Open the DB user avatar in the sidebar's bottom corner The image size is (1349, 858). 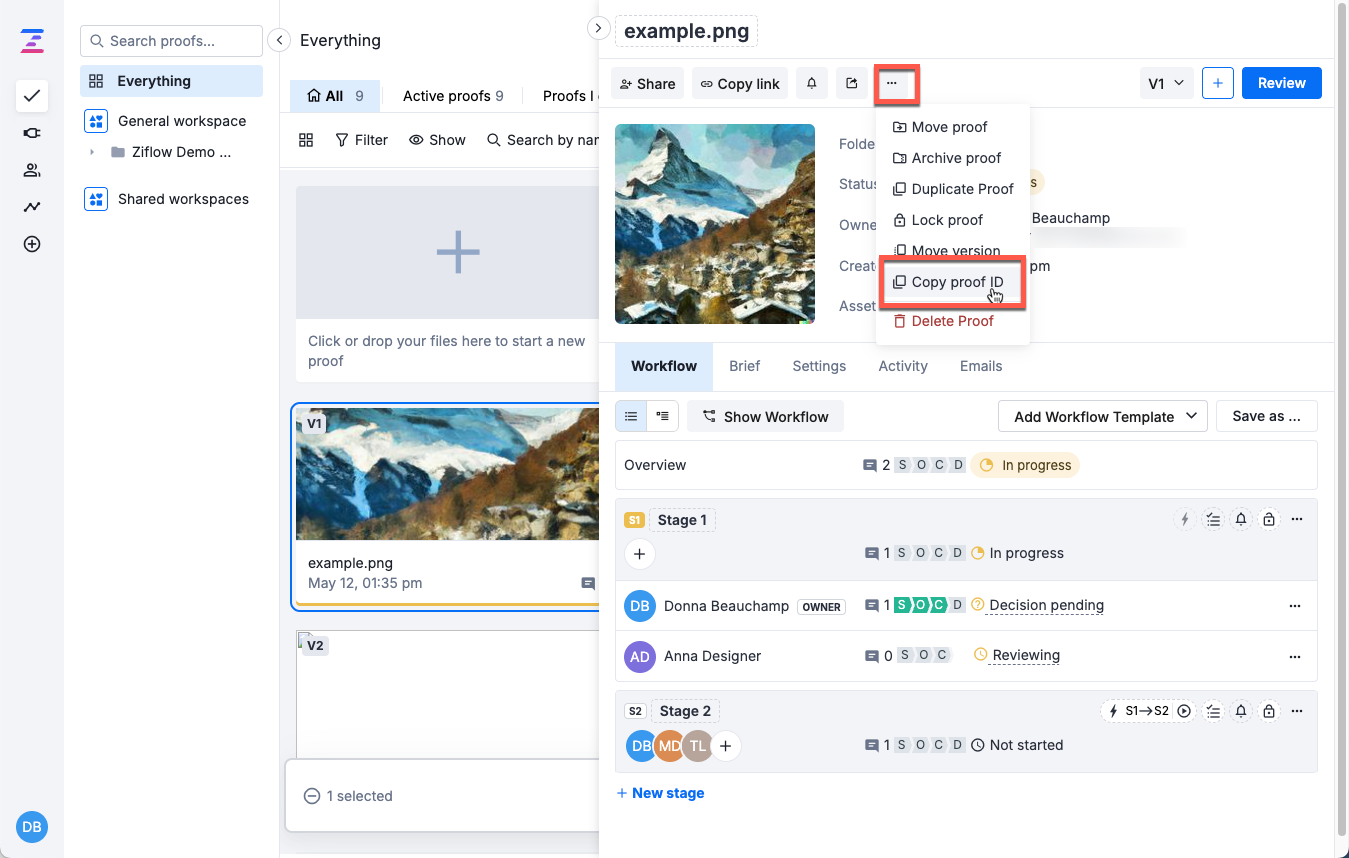[32, 827]
